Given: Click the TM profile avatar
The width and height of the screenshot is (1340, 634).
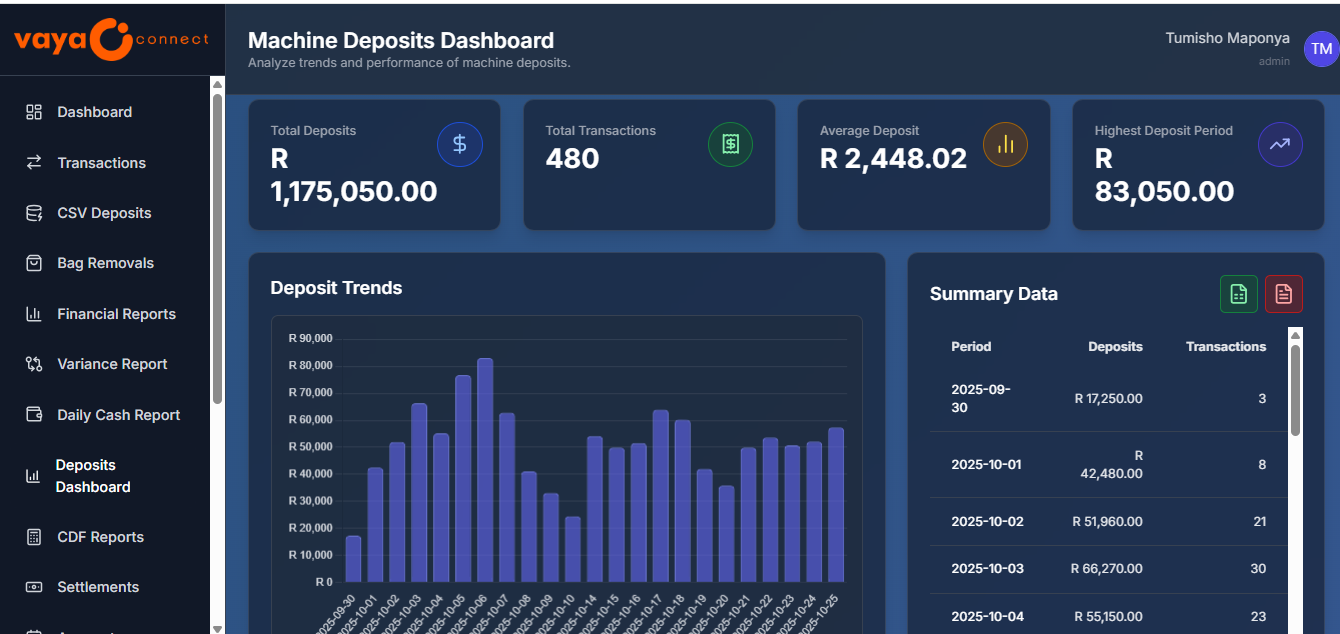Looking at the screenshot, I should pyautogui.click(x=1321, y=48).
